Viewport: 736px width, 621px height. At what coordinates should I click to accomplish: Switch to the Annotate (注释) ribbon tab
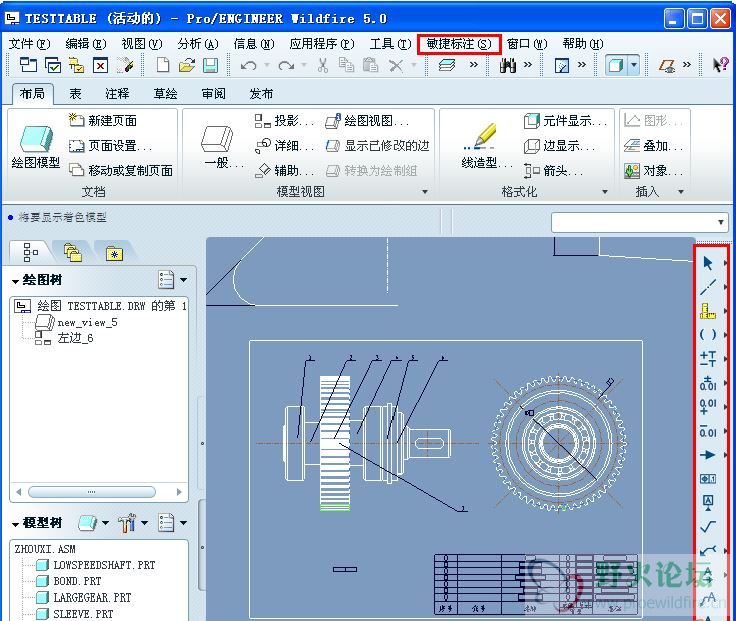(x=117, y=93)
